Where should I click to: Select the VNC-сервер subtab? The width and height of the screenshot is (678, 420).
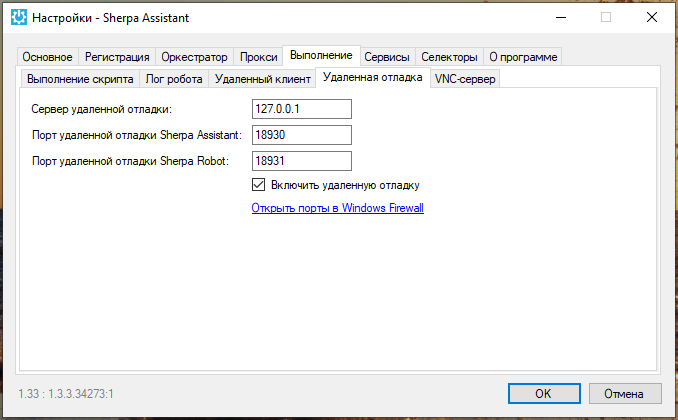pos(464,79)
